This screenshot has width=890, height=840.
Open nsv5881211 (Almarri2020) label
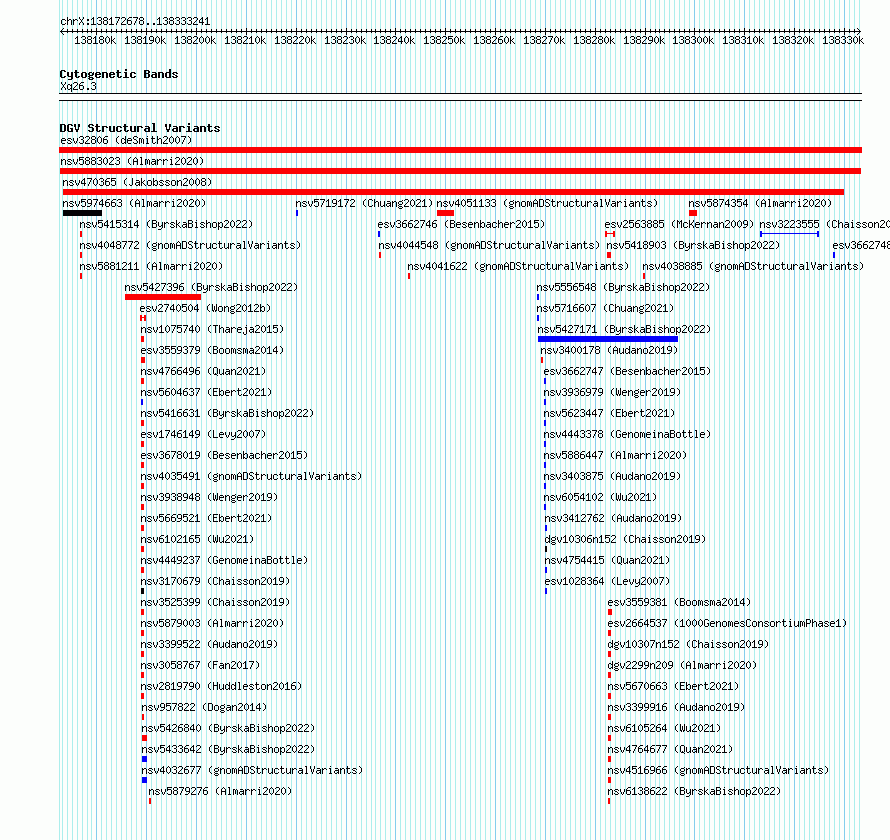(151, 266)
